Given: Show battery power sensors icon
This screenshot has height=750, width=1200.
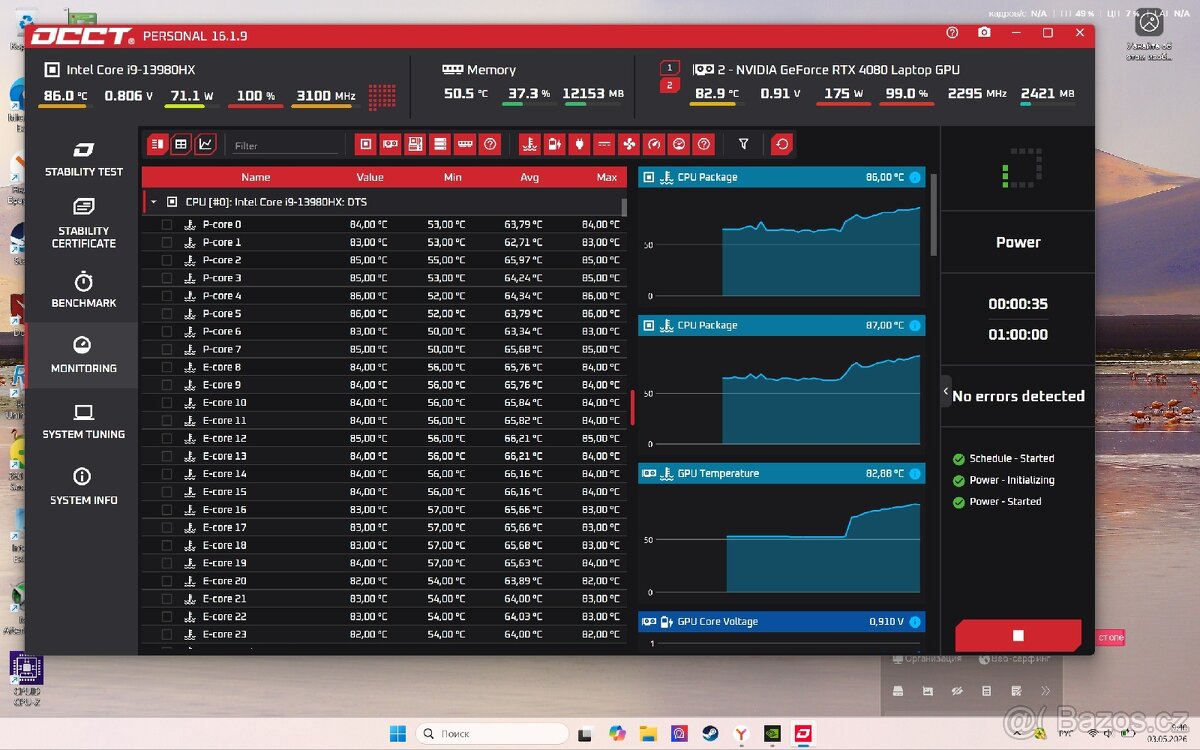Looking at the screenshot, I should (555, 144).
